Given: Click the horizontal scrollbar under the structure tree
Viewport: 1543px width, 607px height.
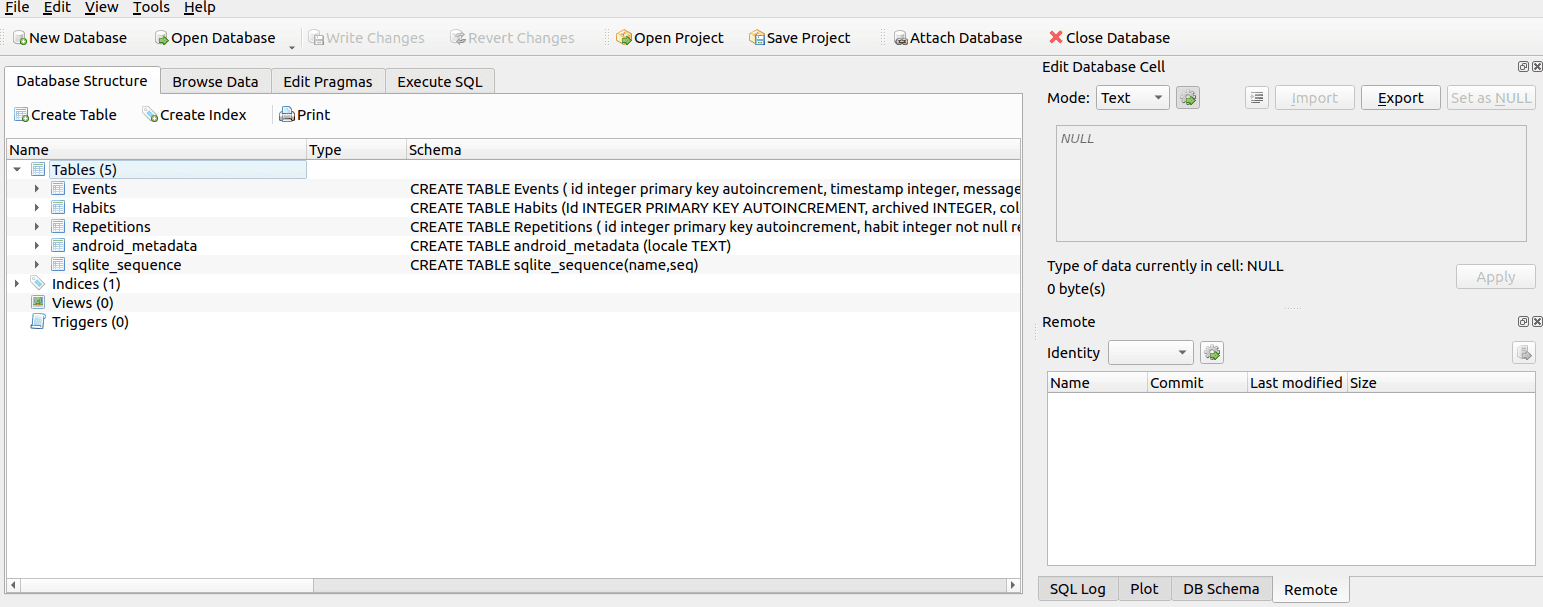Looking at the screenshot, I should pyautogui.click(x=500, y=585).
